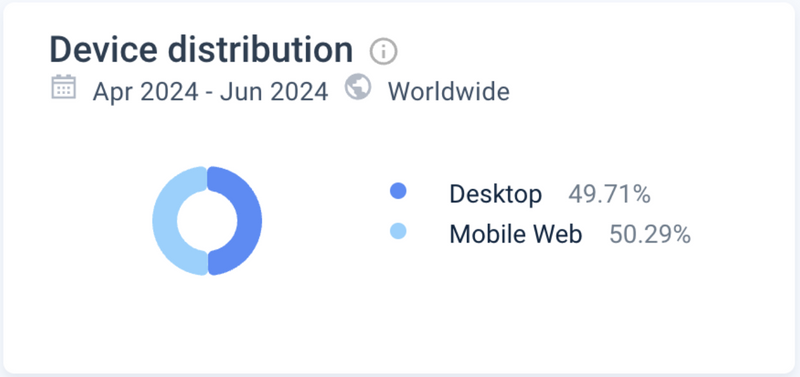Viewport: 800px width, 377px height.
Task: Click the 49.71% Desktop percentage
Action: point(609,194)
